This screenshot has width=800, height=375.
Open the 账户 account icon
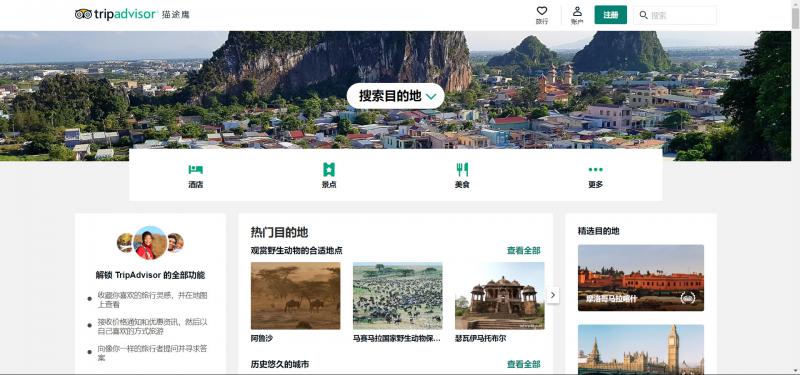point(577,11)
